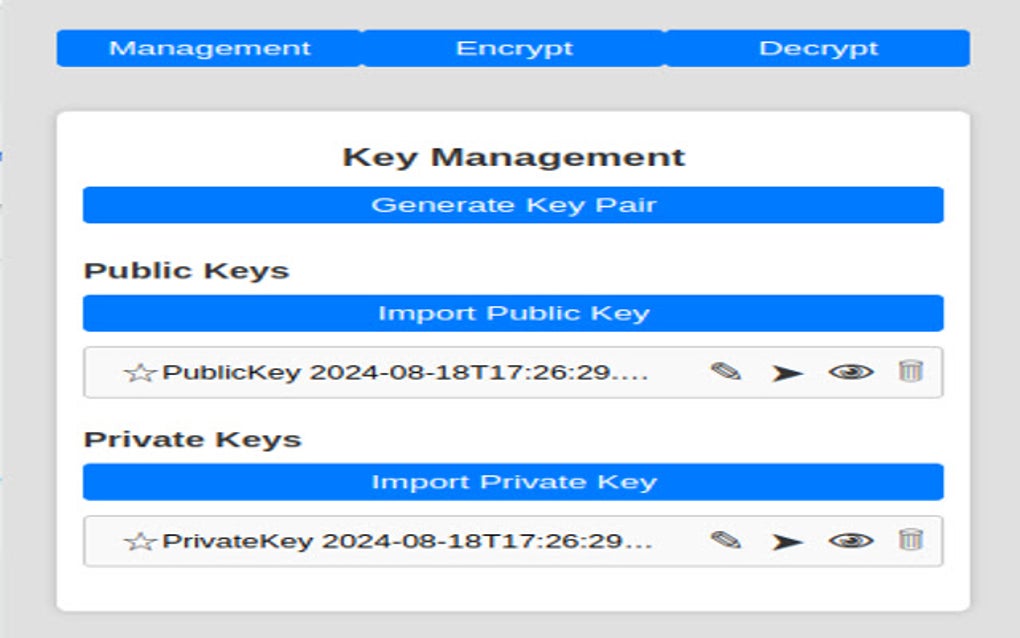Screen dimensions: 1020x638
Task: Delete the PublicKey entry with the trash icon
Action: coord(910,372)
